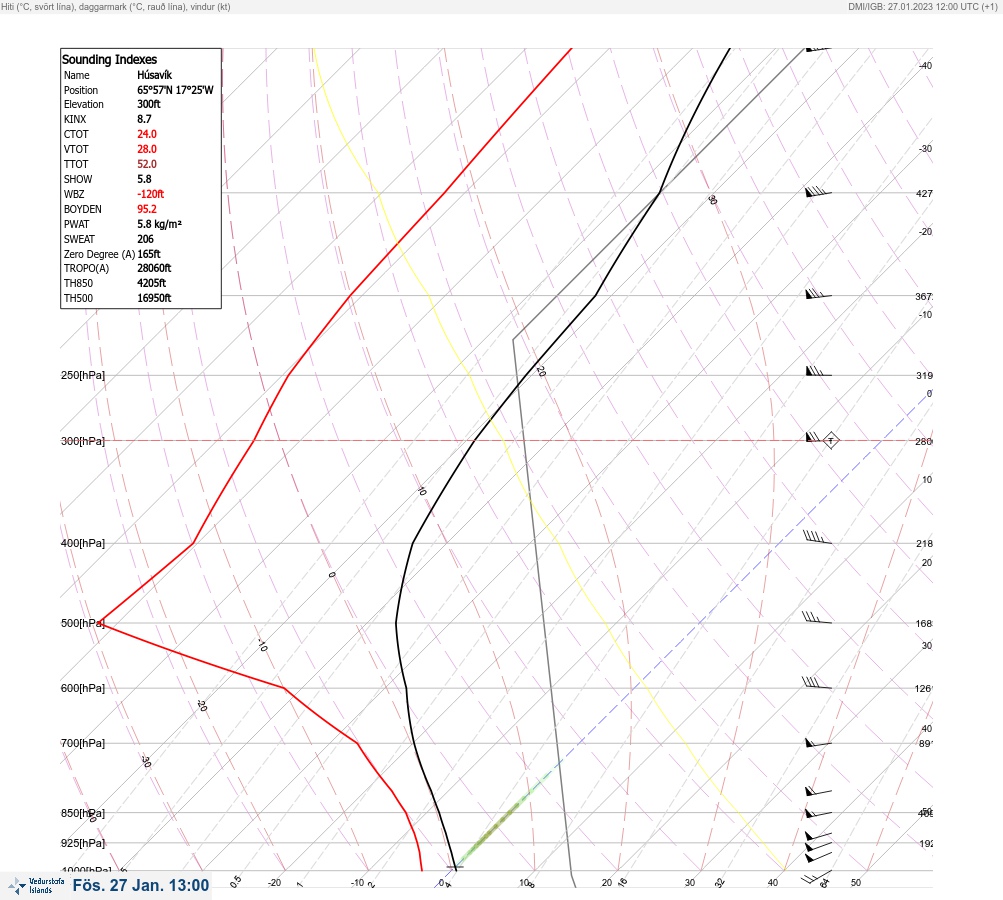Select the wind barb beside the 427 label
1003x900 pixels.
(818, 191)
